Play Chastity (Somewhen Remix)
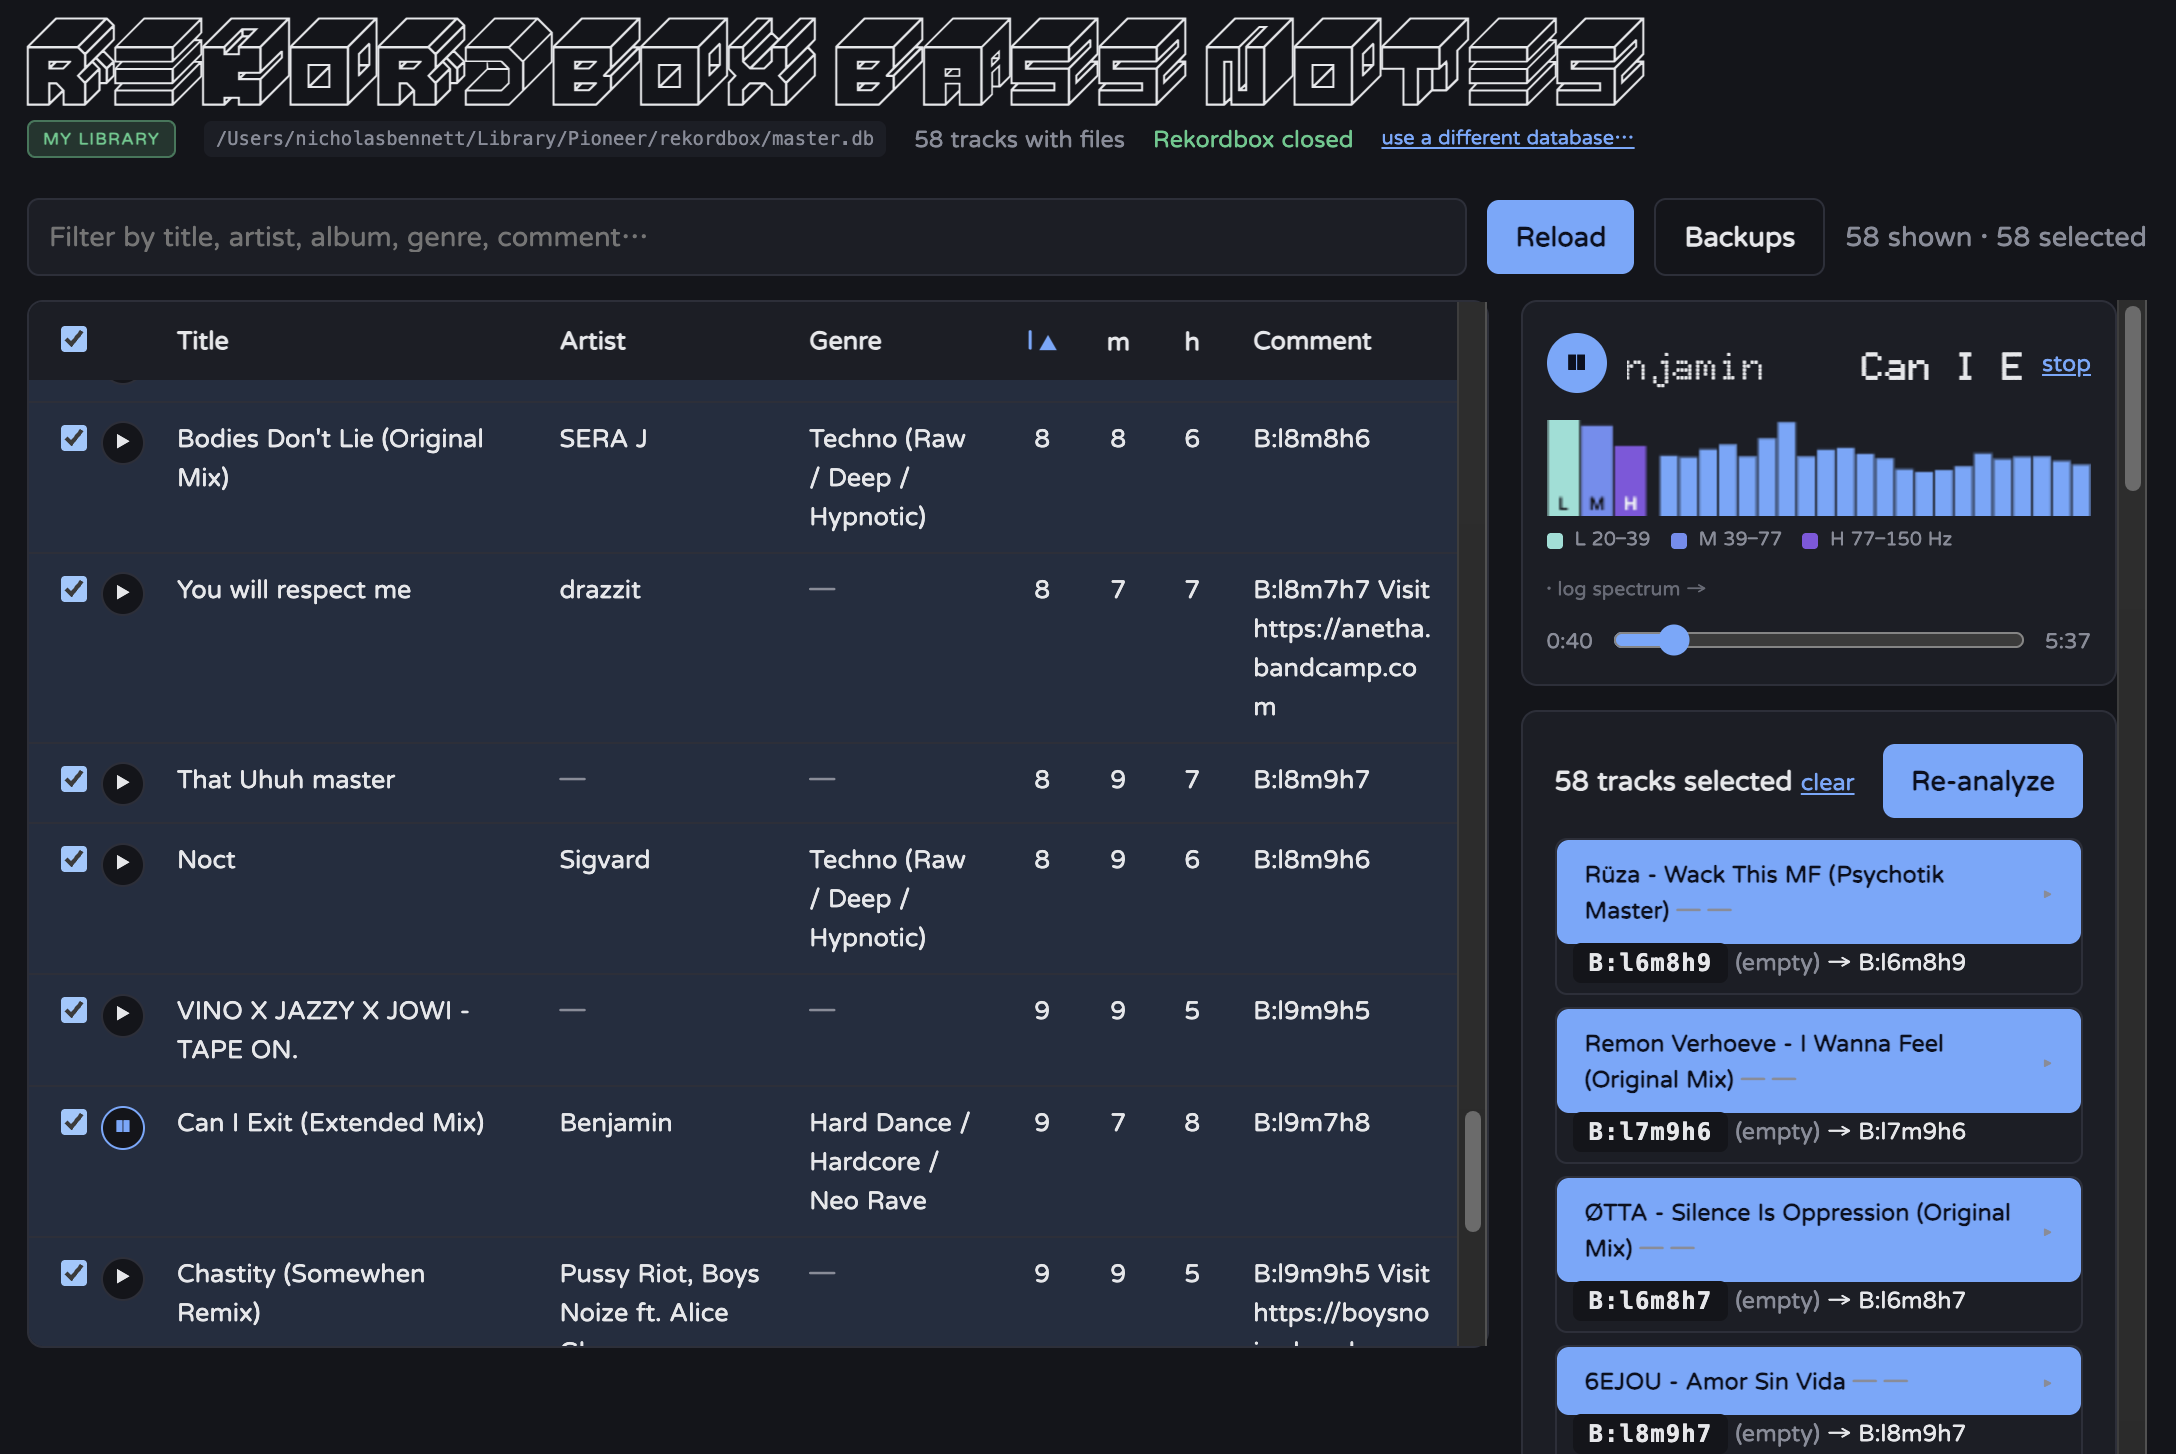The width and height of the screenshot is (2176, 1454). click(122, 1276)
